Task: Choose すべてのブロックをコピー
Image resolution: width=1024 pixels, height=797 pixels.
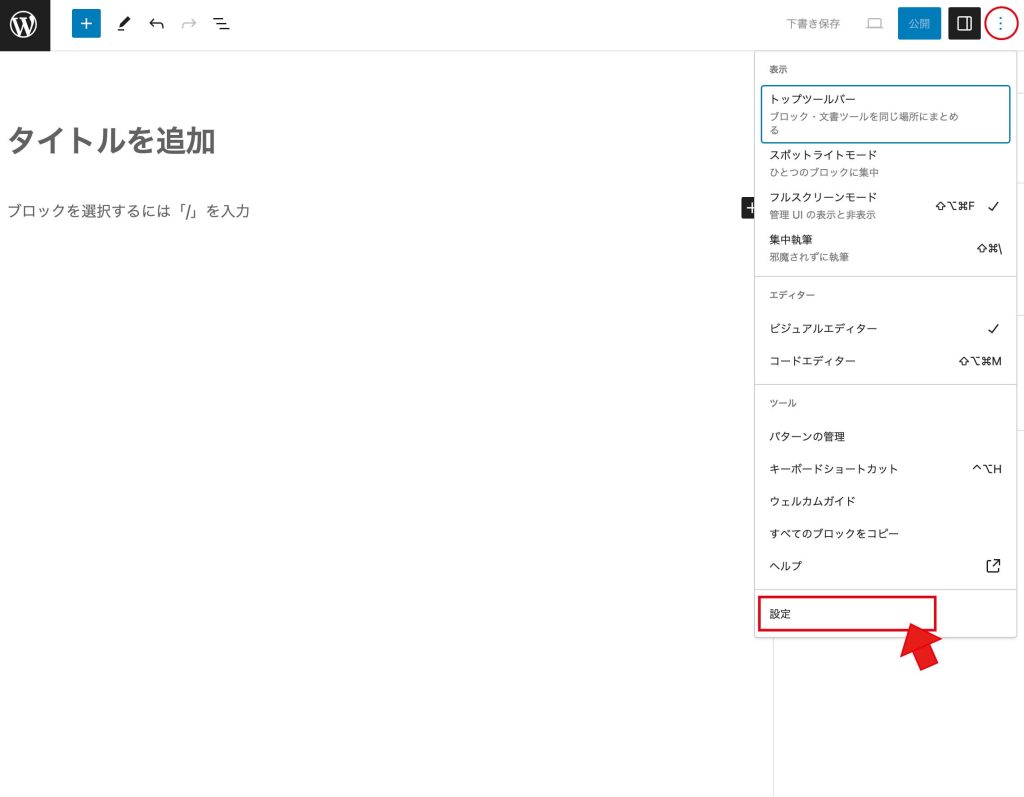Action: point(885,534)
